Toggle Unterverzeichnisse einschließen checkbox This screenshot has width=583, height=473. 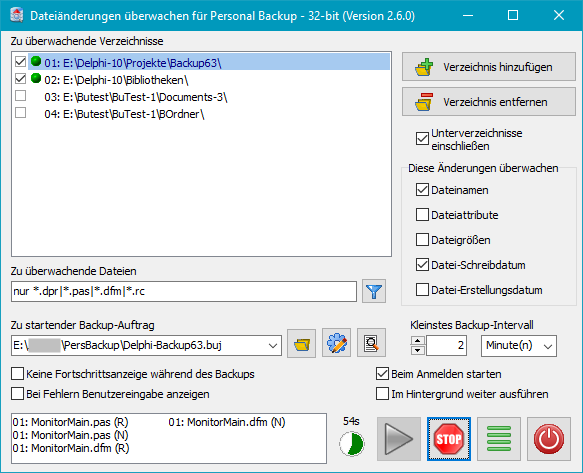click(422, 139)
